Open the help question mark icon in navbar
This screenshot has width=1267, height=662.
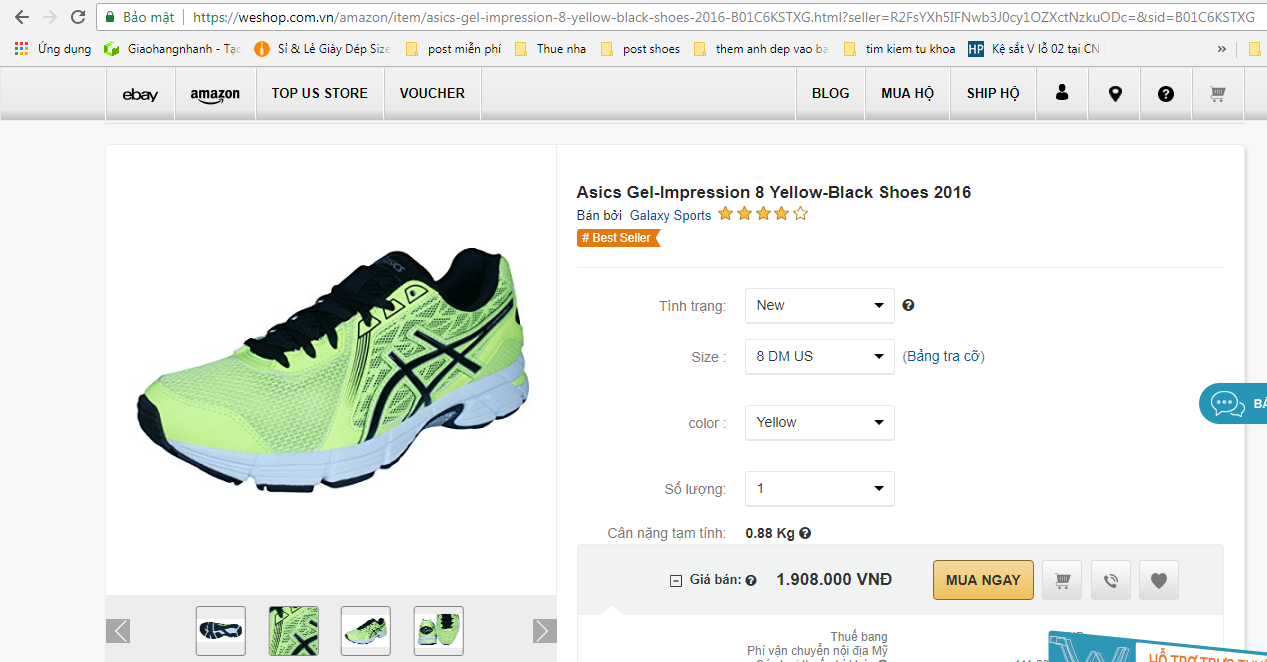[1166, 93]
